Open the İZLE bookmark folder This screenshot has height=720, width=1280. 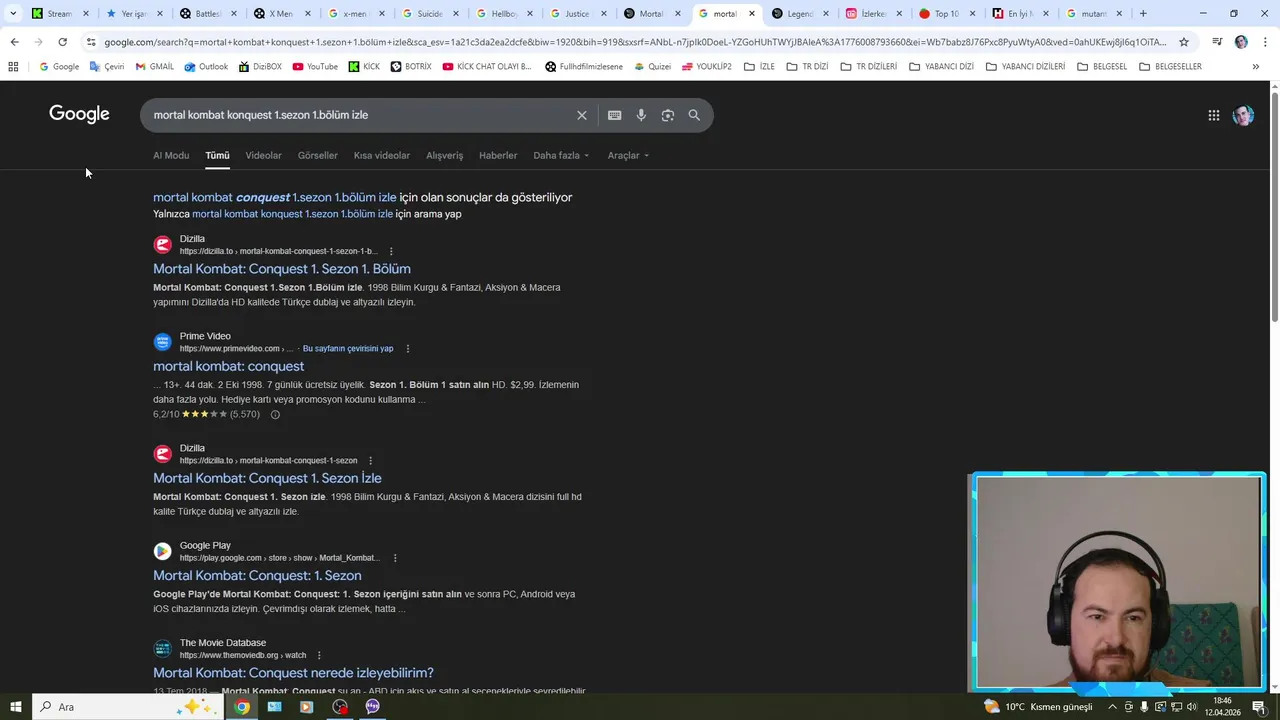[x=759, y=67]
